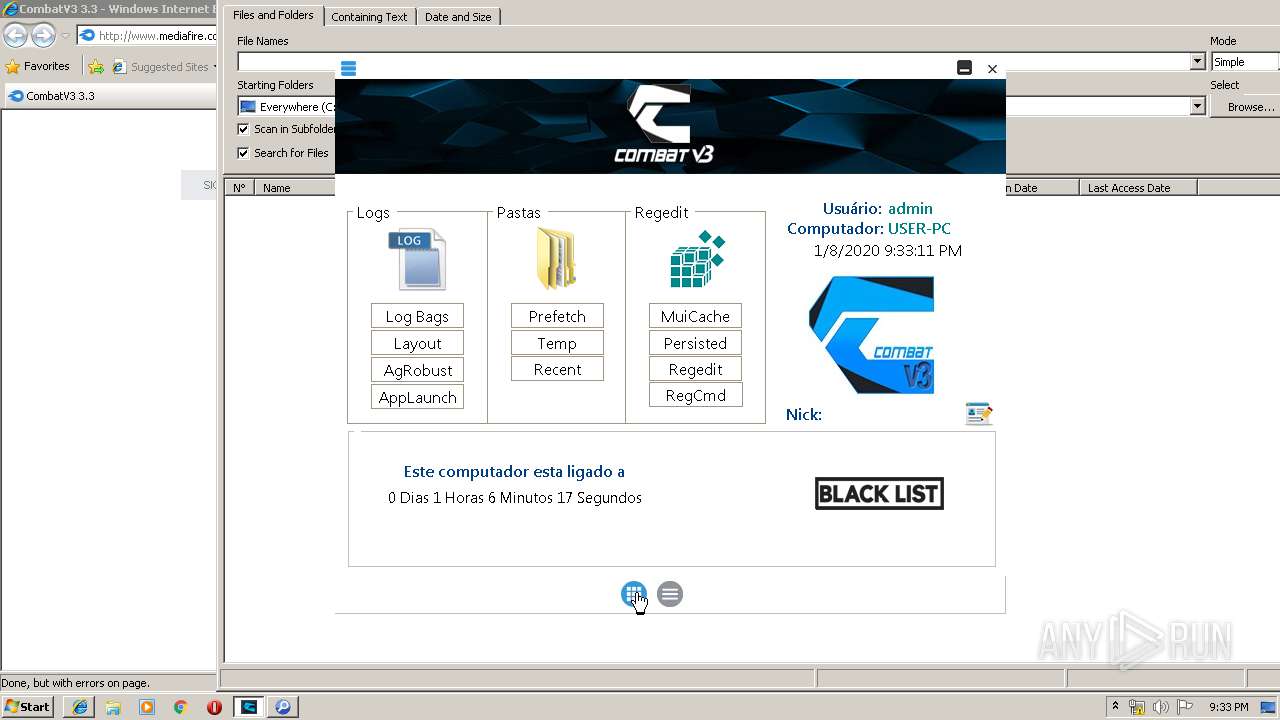Screen dimensions: 1280x720
Task: Click the Persisted registry button
Action: [x=695, y=343]
